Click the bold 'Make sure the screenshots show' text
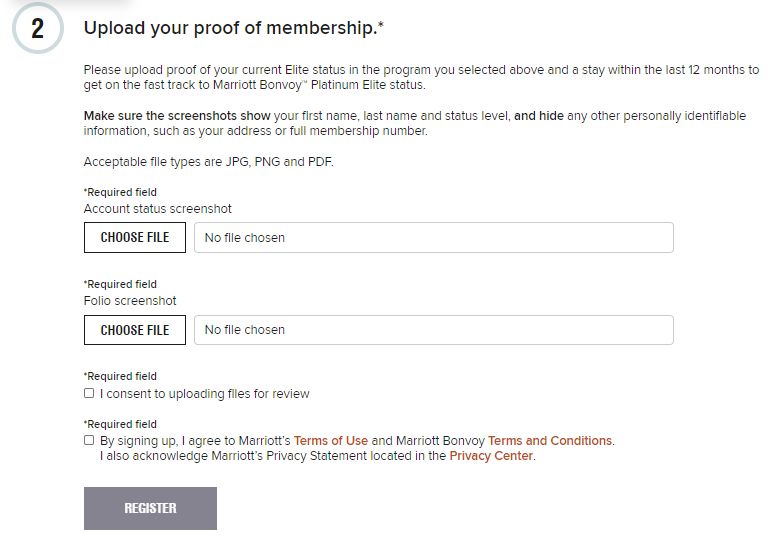 [177, 116]
